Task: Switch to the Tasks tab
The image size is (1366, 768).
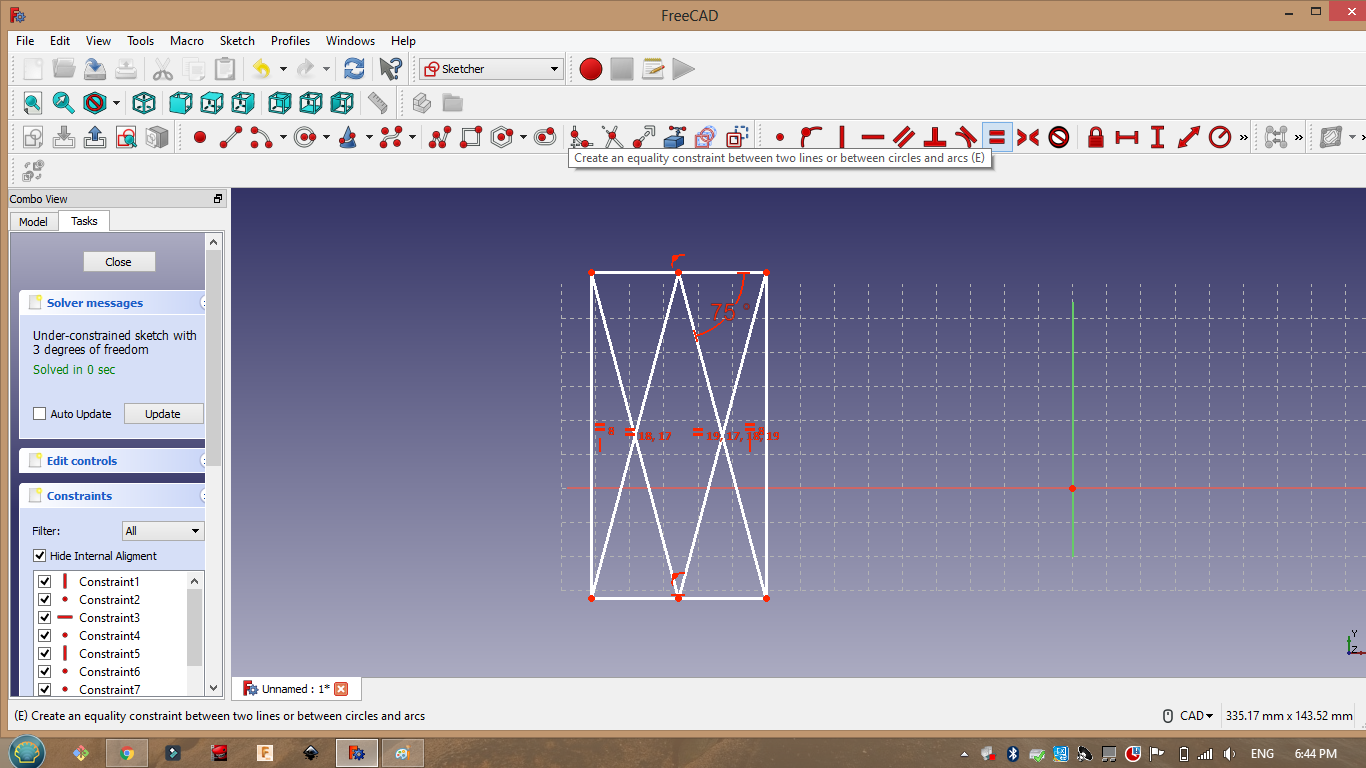Action: (84, 221)
